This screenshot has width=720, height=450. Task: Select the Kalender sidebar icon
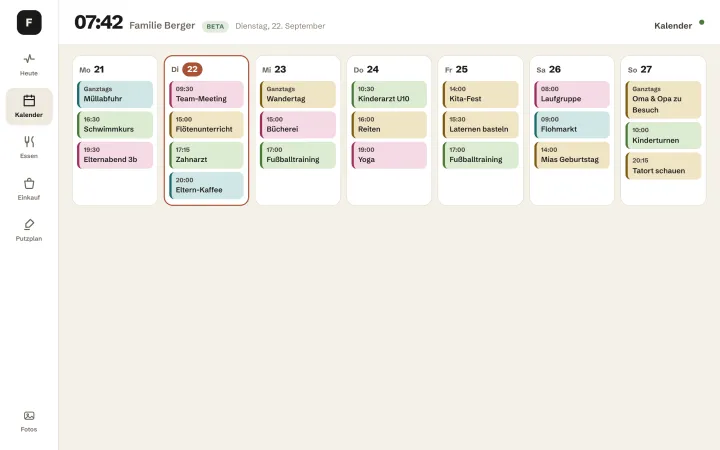click(x=29, y=101)
